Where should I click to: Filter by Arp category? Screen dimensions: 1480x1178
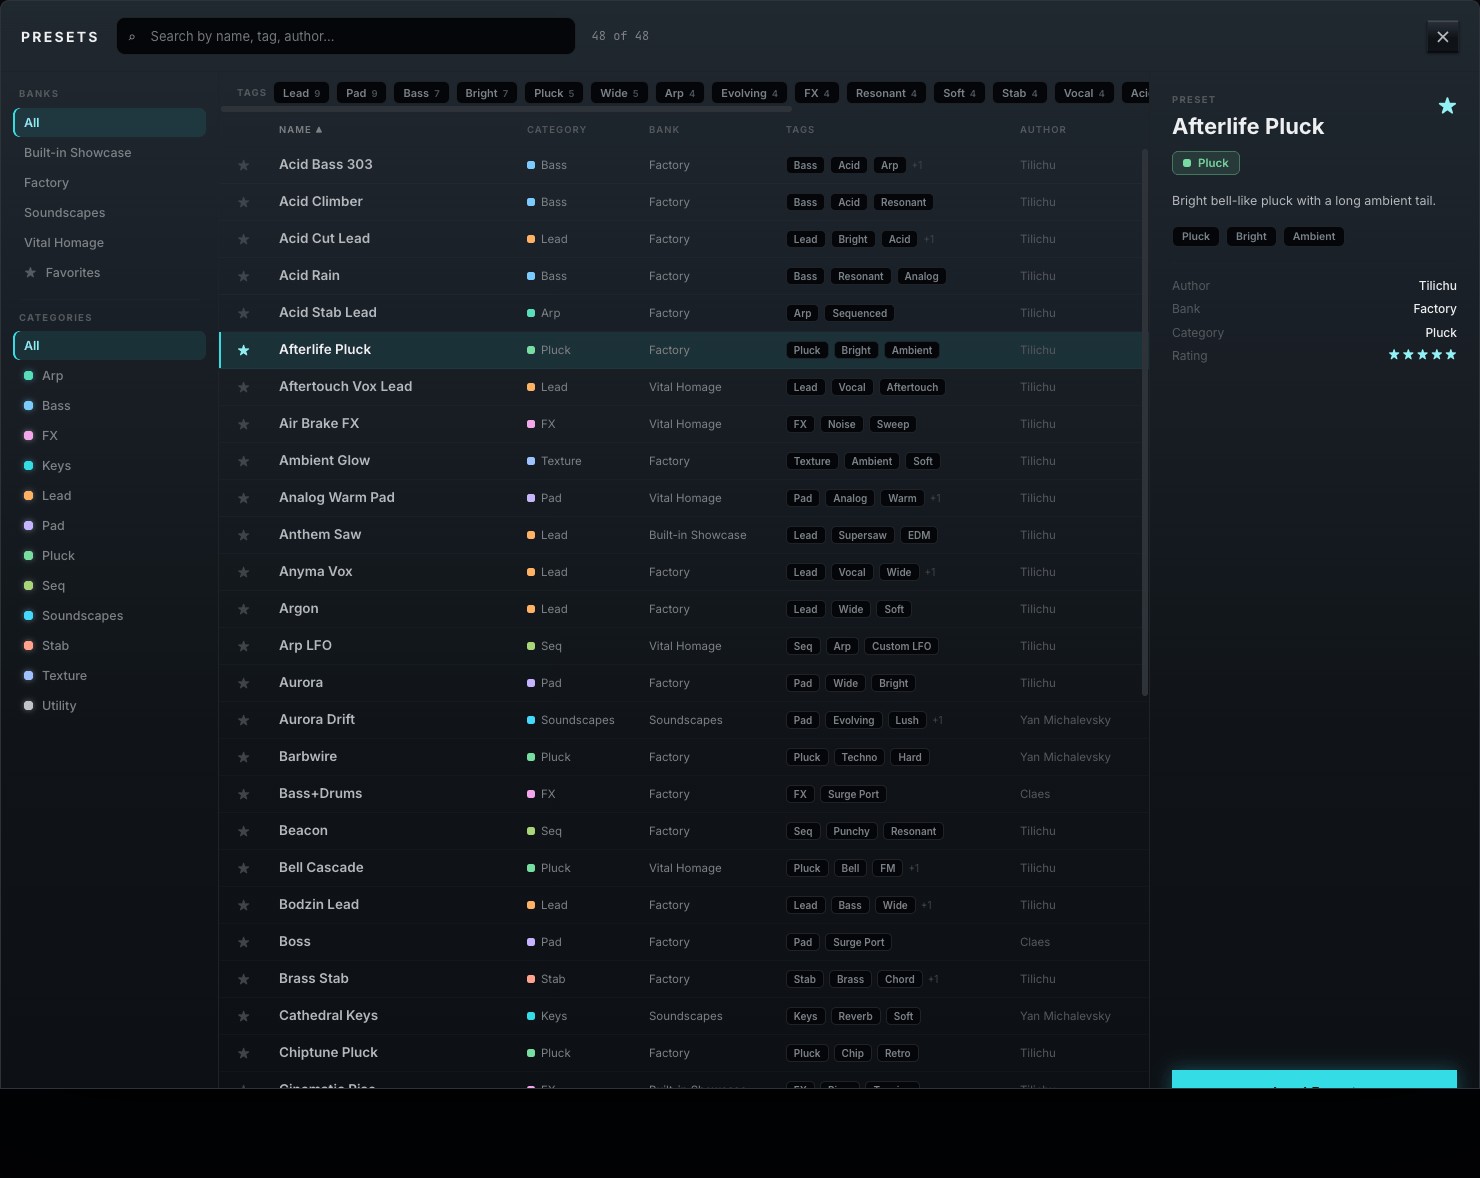[110, 376]
